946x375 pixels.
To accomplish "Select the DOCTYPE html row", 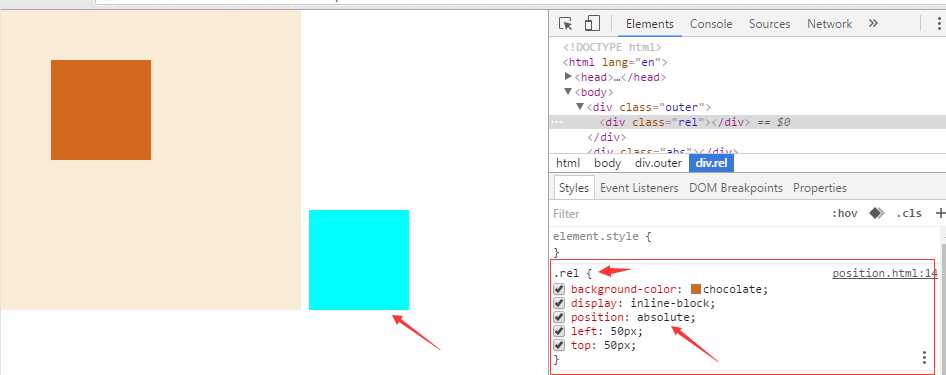I will coord(612,47).
